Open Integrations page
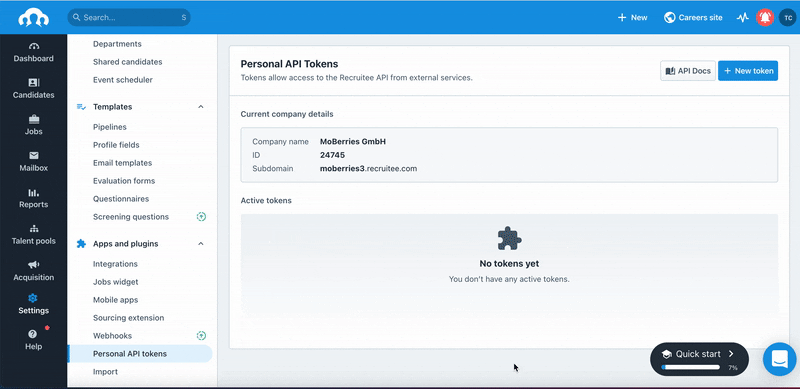The height and width of the screenshot is (389, 800). pyautogui.click(x=115, y=264)
